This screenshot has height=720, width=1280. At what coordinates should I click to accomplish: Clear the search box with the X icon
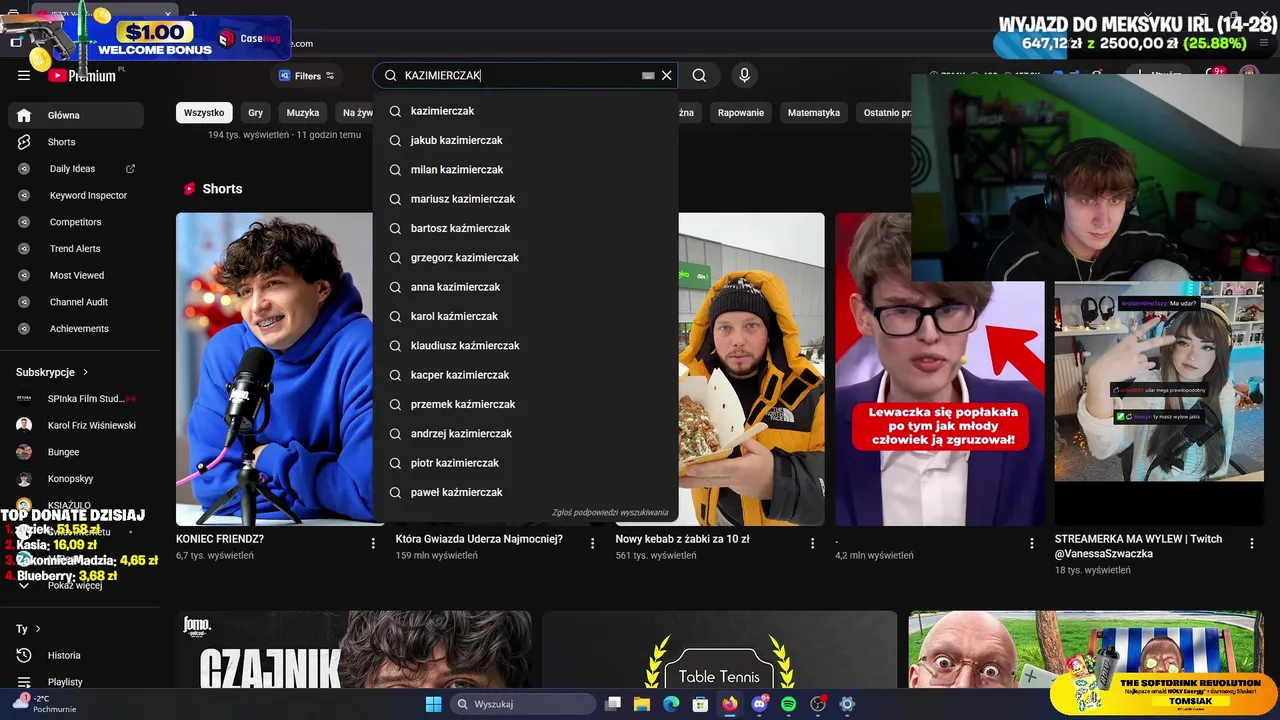pyautogui.click(x=666, y=75)
